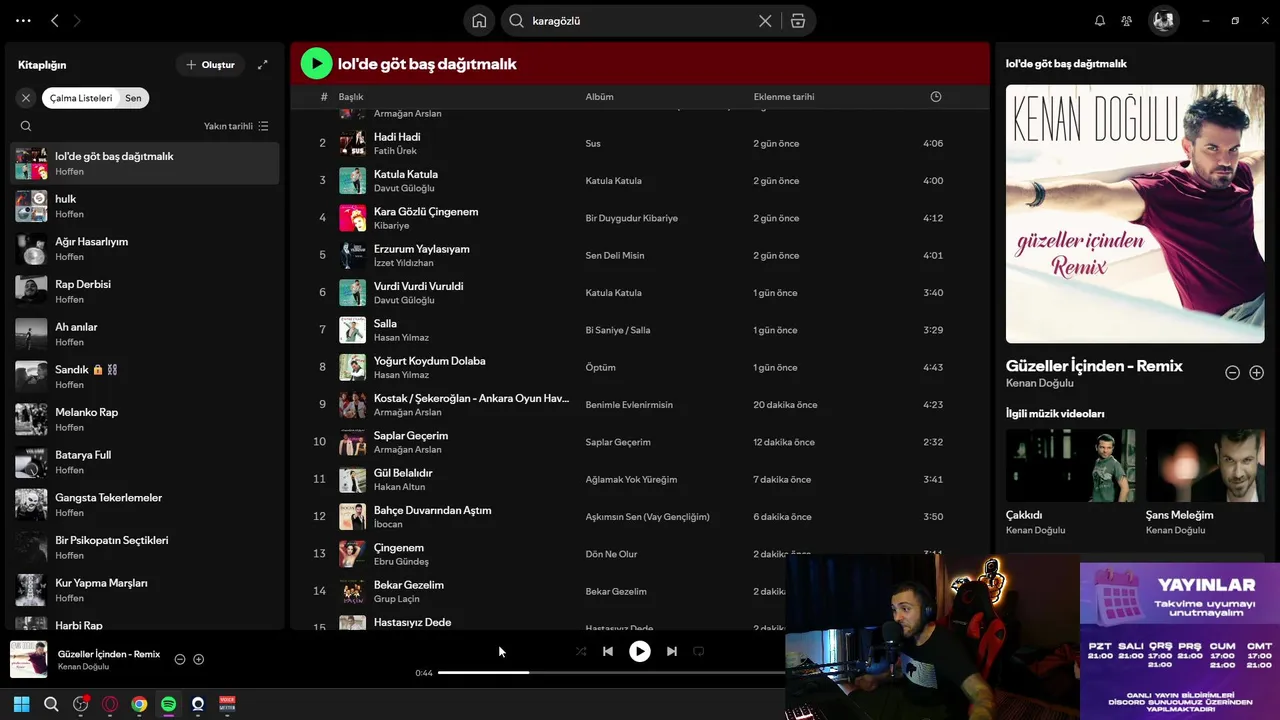Click now-playing minus icon in bottom bar

180,659
